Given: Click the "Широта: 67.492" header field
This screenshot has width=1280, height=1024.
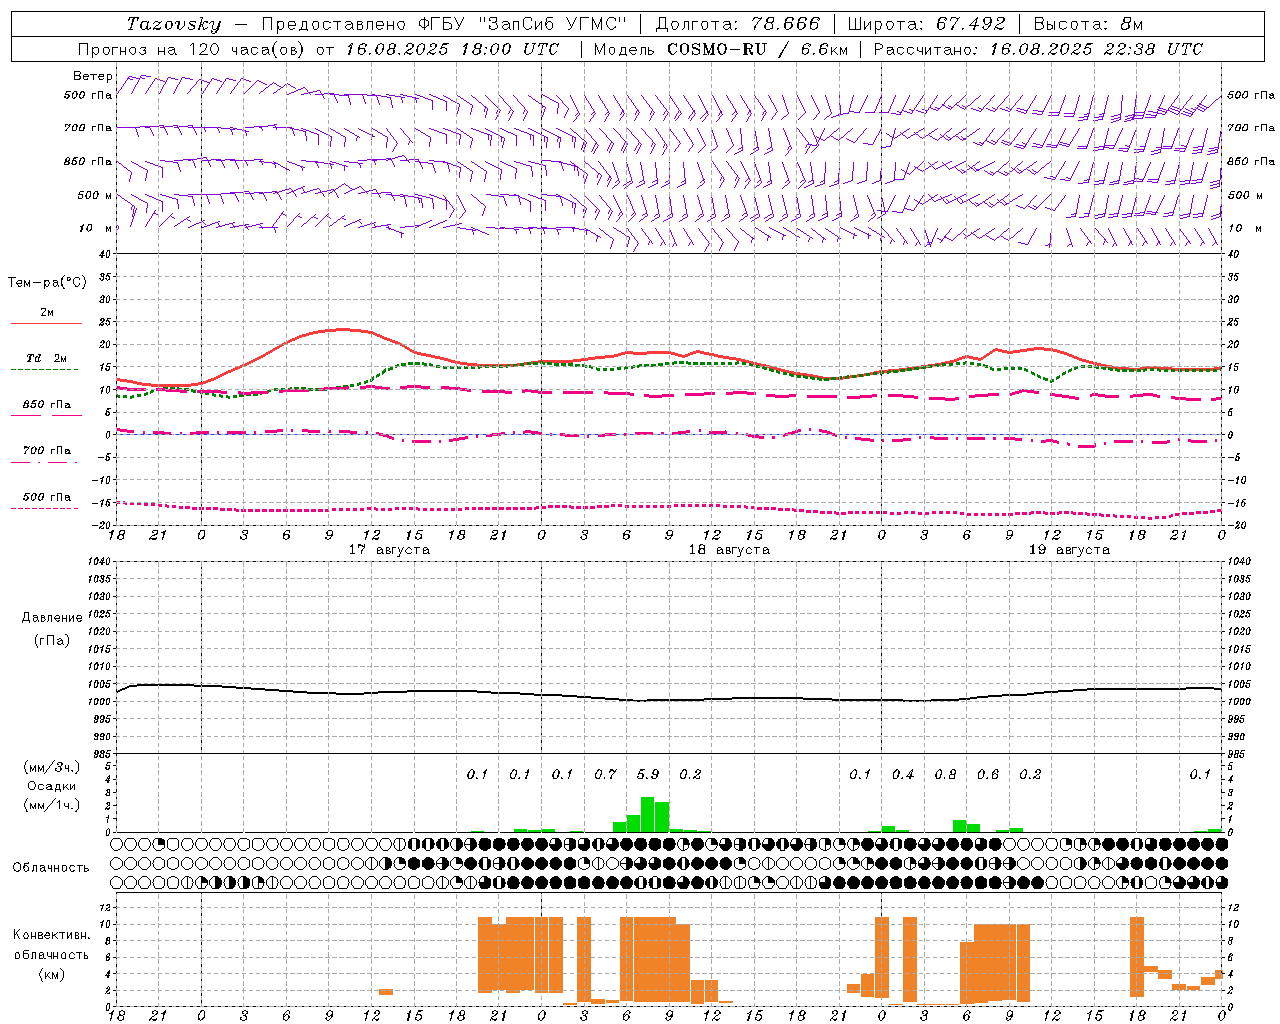Looking at the screenshot, I should click(x=926, y=24).
